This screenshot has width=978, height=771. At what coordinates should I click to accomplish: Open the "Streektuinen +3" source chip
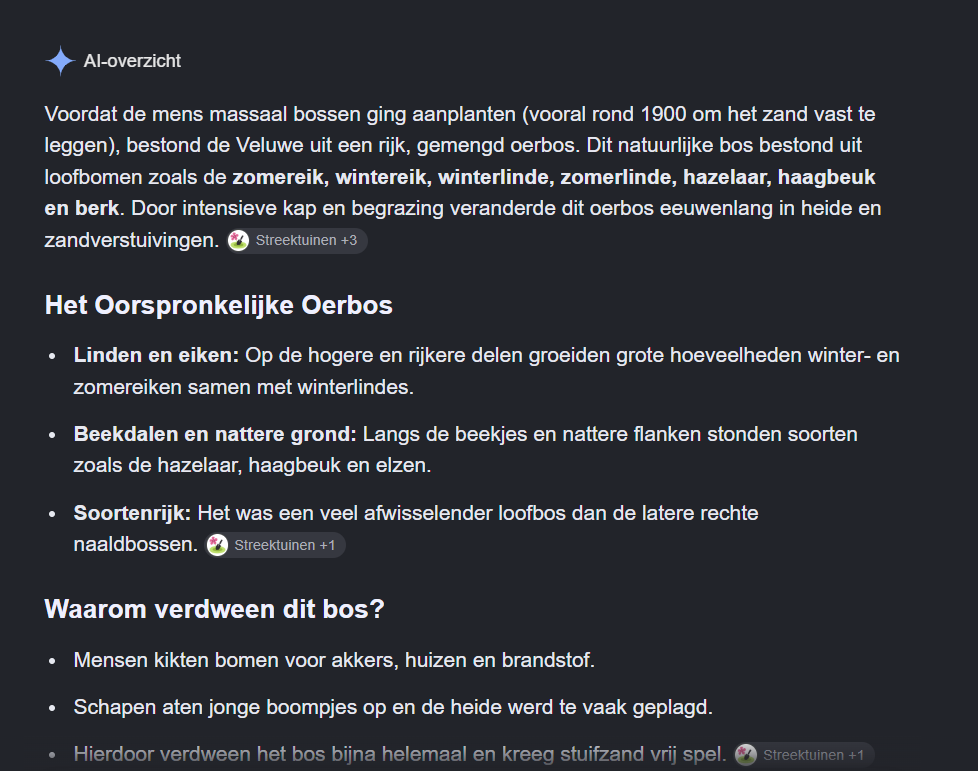pyautogui.click(x=297, y=240)
